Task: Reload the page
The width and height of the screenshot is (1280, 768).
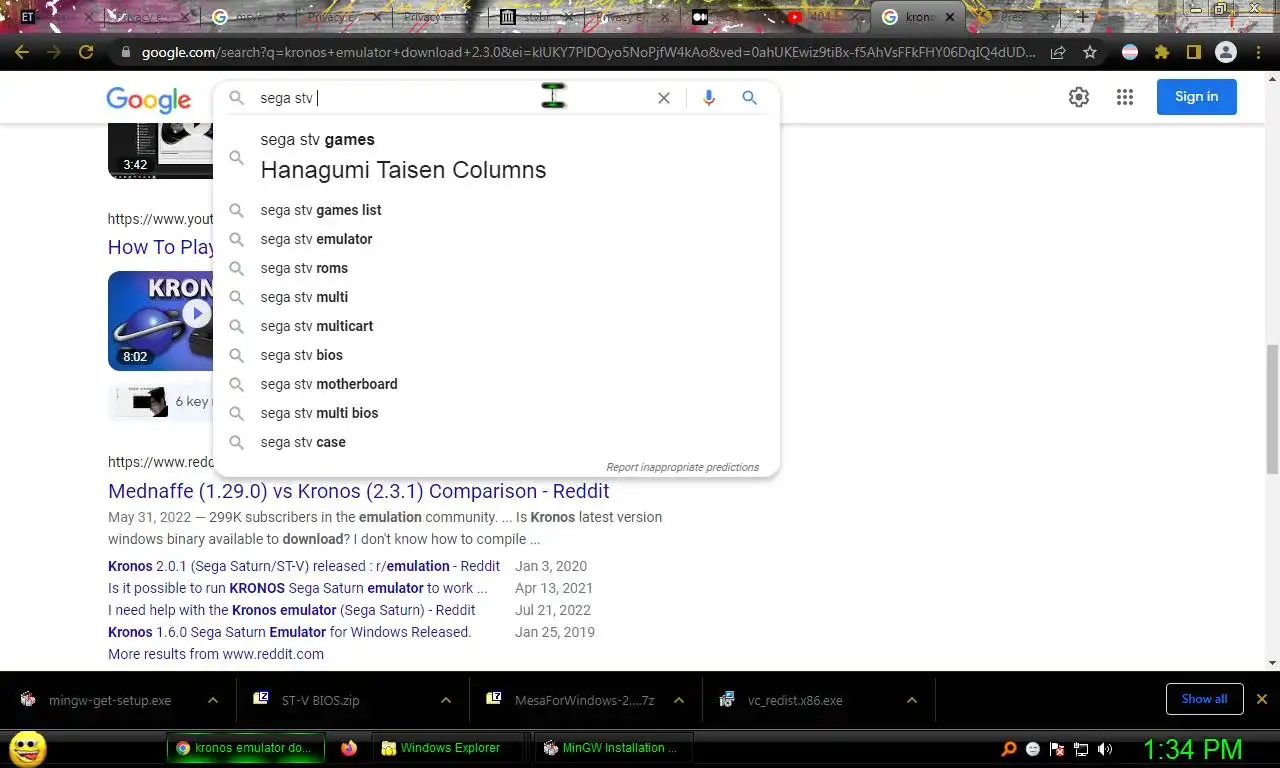Action: pos(86,52)
